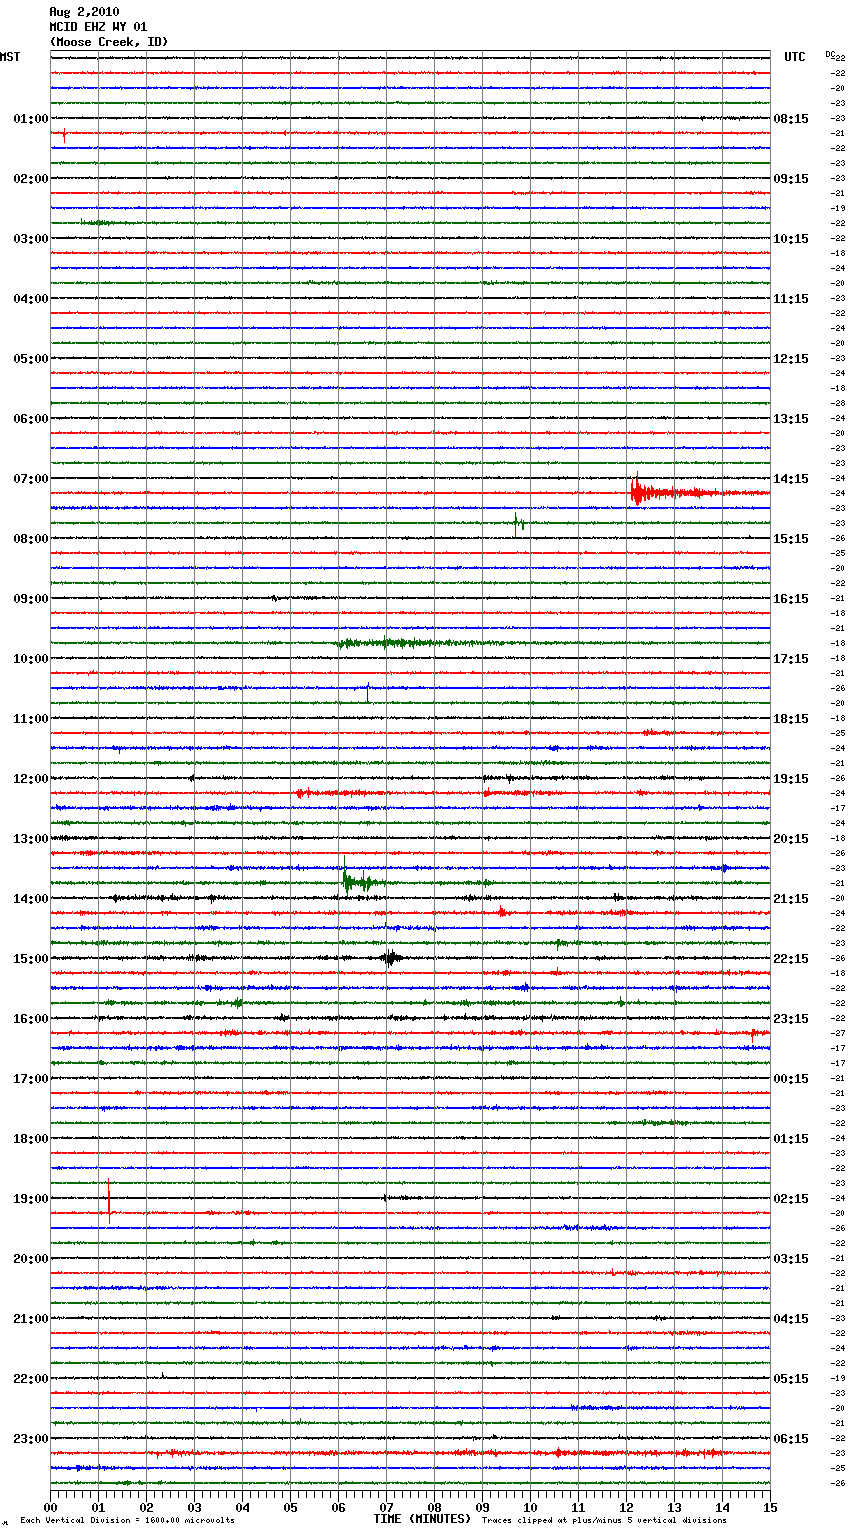850x1534 pixels.
Task: Click the UTC timezone label
Action: [794, 57]
